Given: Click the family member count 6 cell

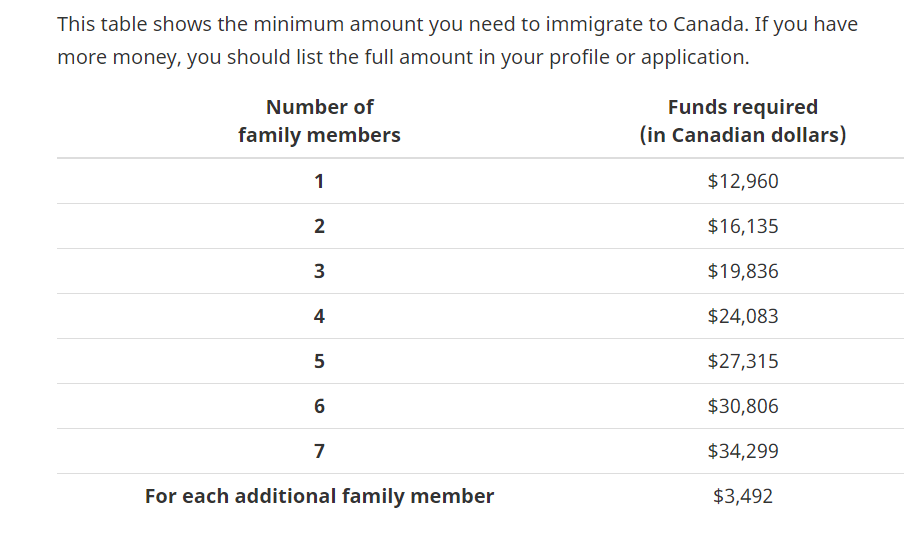Looking at the screenshot, I should pos(319,406).
